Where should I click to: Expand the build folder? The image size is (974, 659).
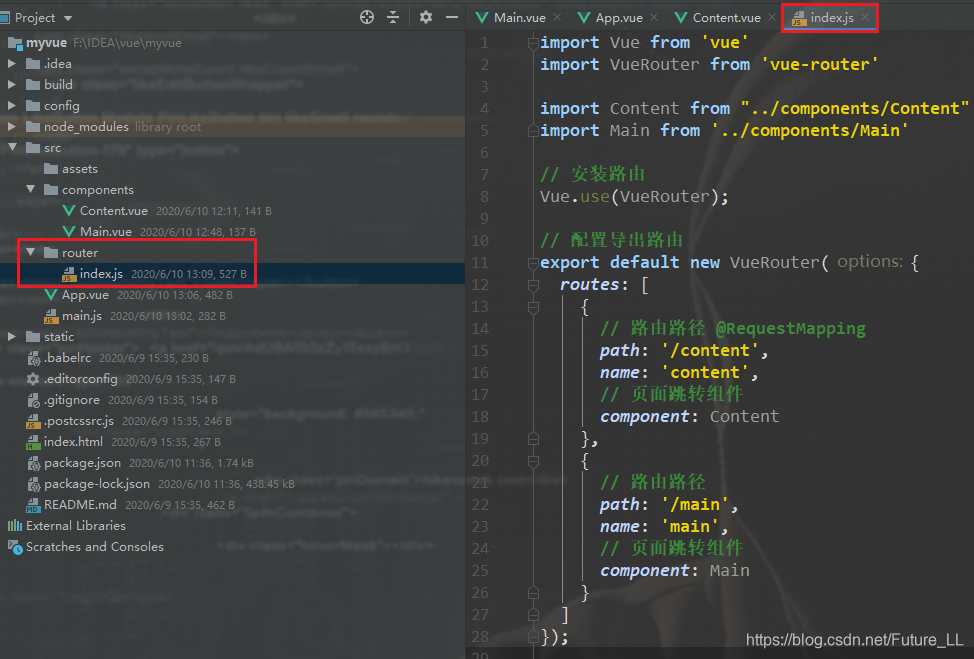[x=11, y=84]
